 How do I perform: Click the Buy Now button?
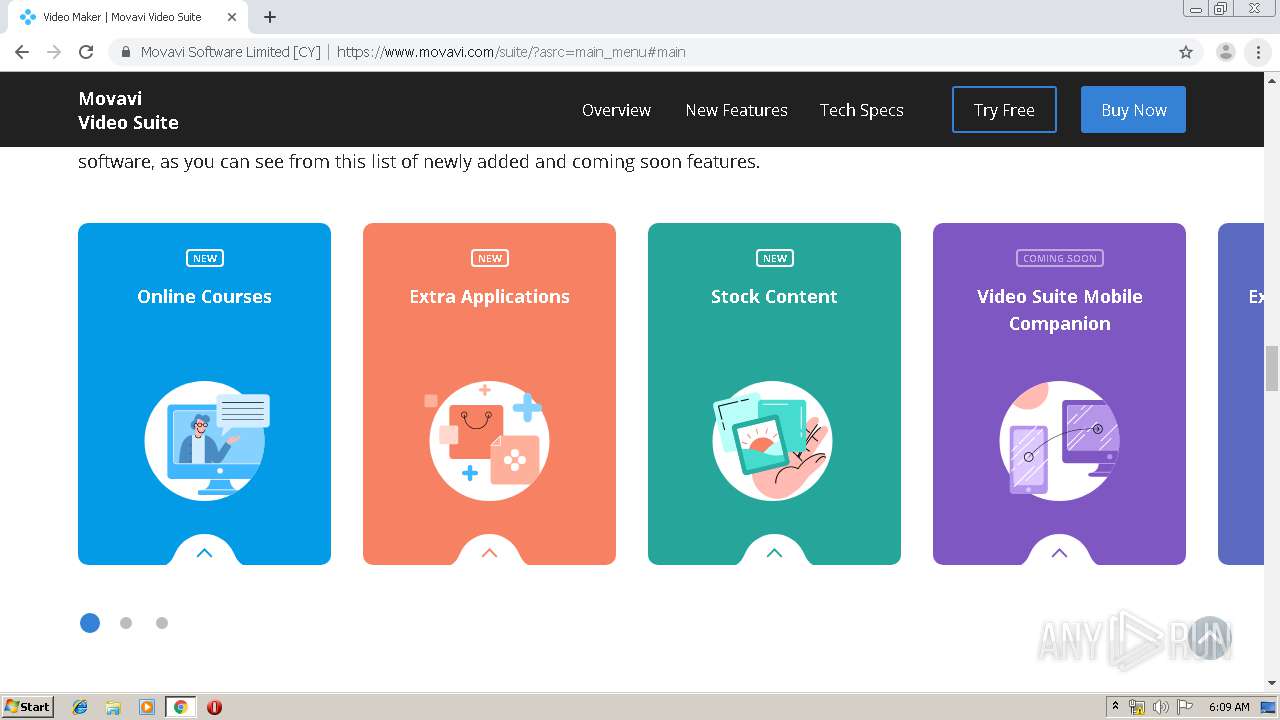click(1133, 110)
